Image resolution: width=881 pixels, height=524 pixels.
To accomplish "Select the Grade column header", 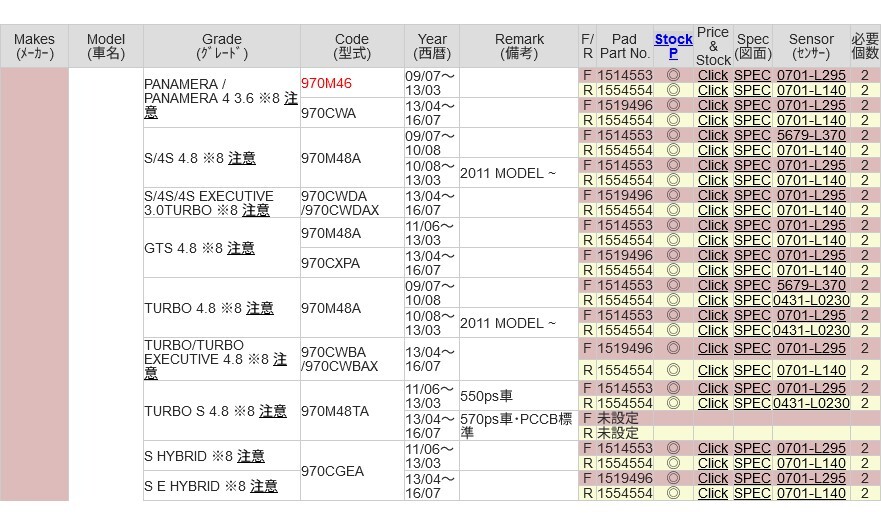I will pos(221,46).
